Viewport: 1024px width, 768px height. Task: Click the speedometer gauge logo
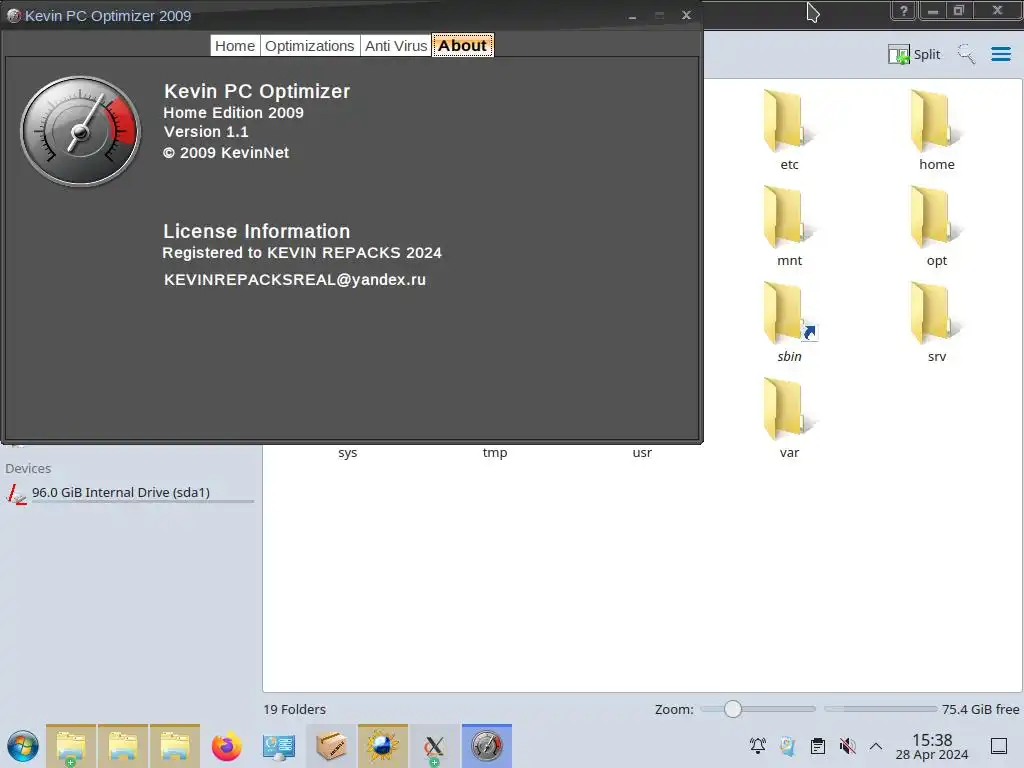80,131
